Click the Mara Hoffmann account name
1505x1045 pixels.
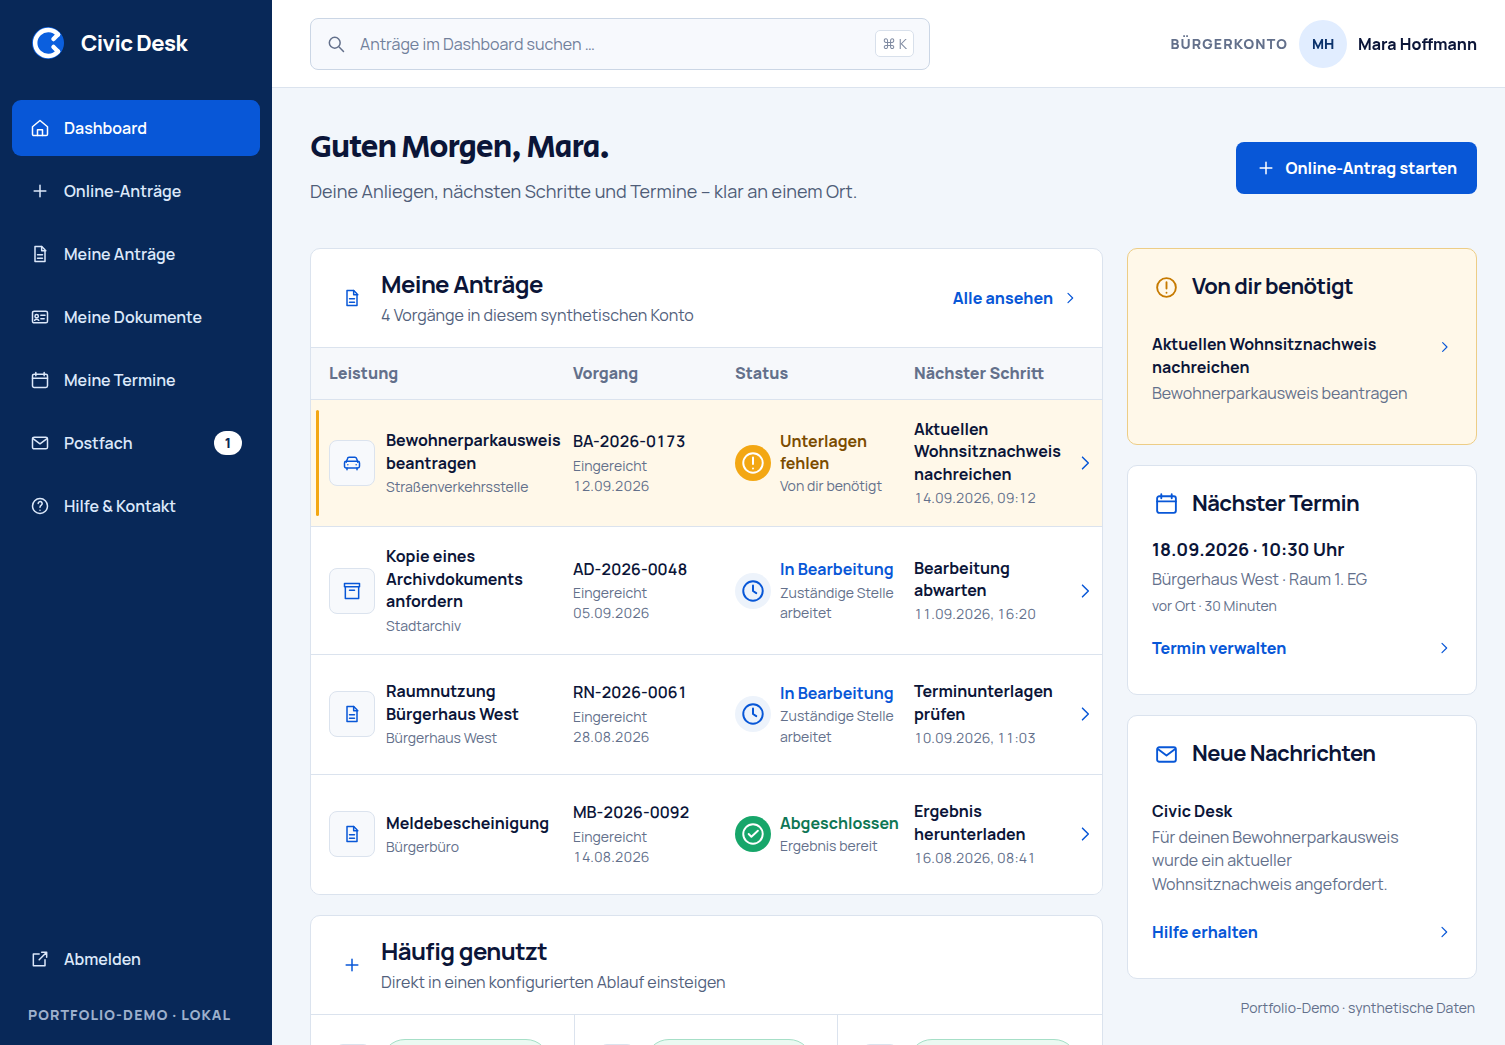(x=1417, y=44)
